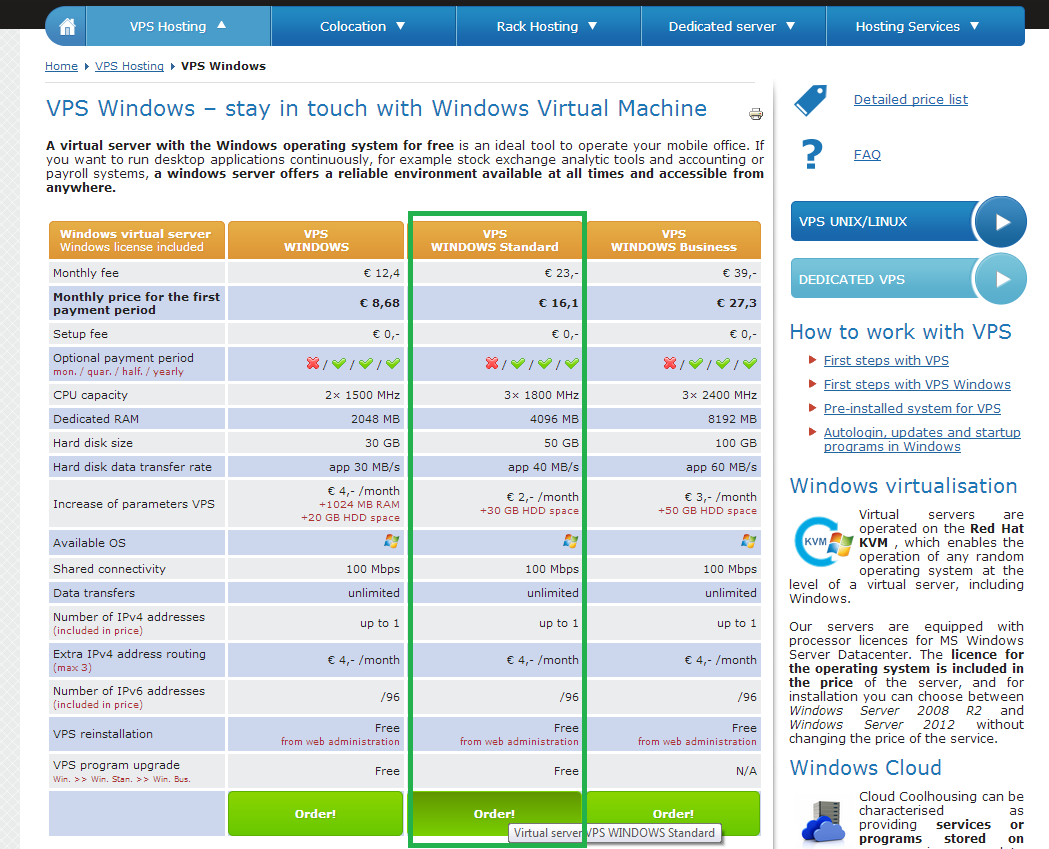Click red cross in VPS WINDOWS Business payment period
This screenshot has width=1049, height=849.
click(670, 363)
